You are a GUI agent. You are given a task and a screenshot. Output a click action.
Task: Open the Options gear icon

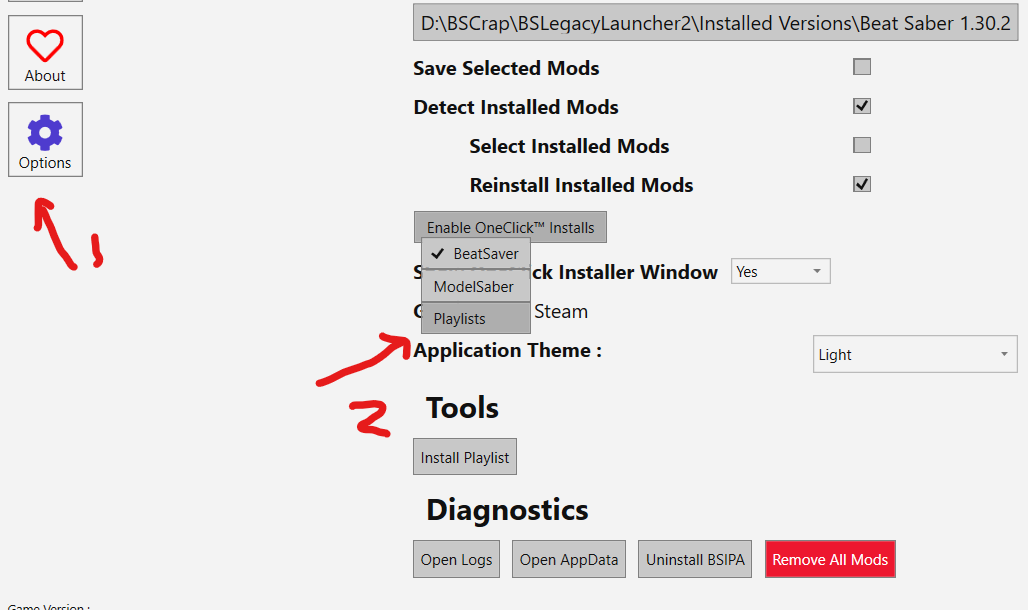point(45,132)
